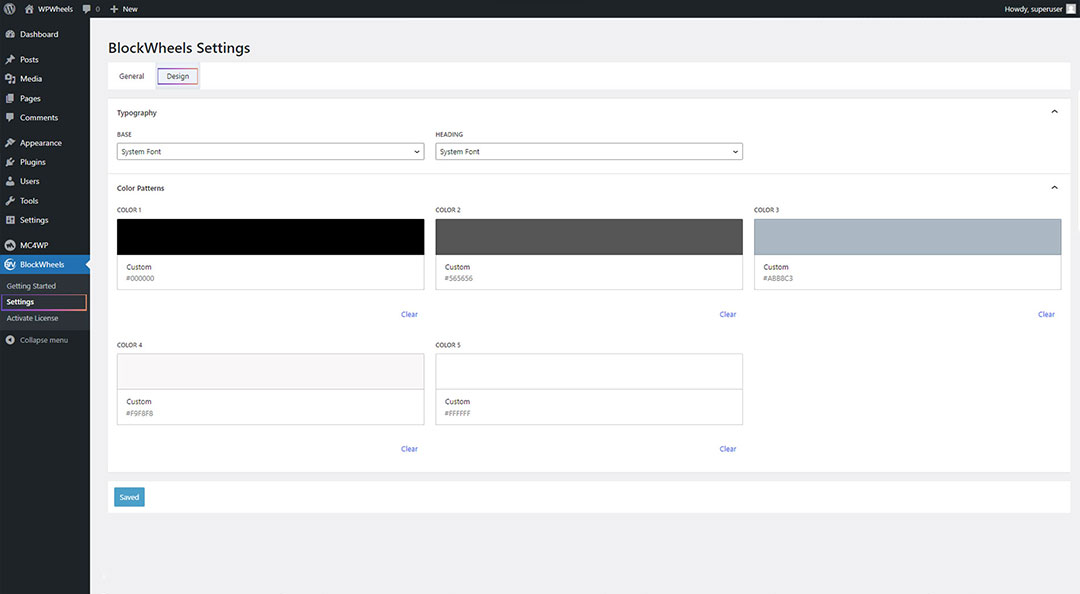Click the WordPress logo icon
The width and height of the screenshot is (1080, 594).
click(10, 9)
